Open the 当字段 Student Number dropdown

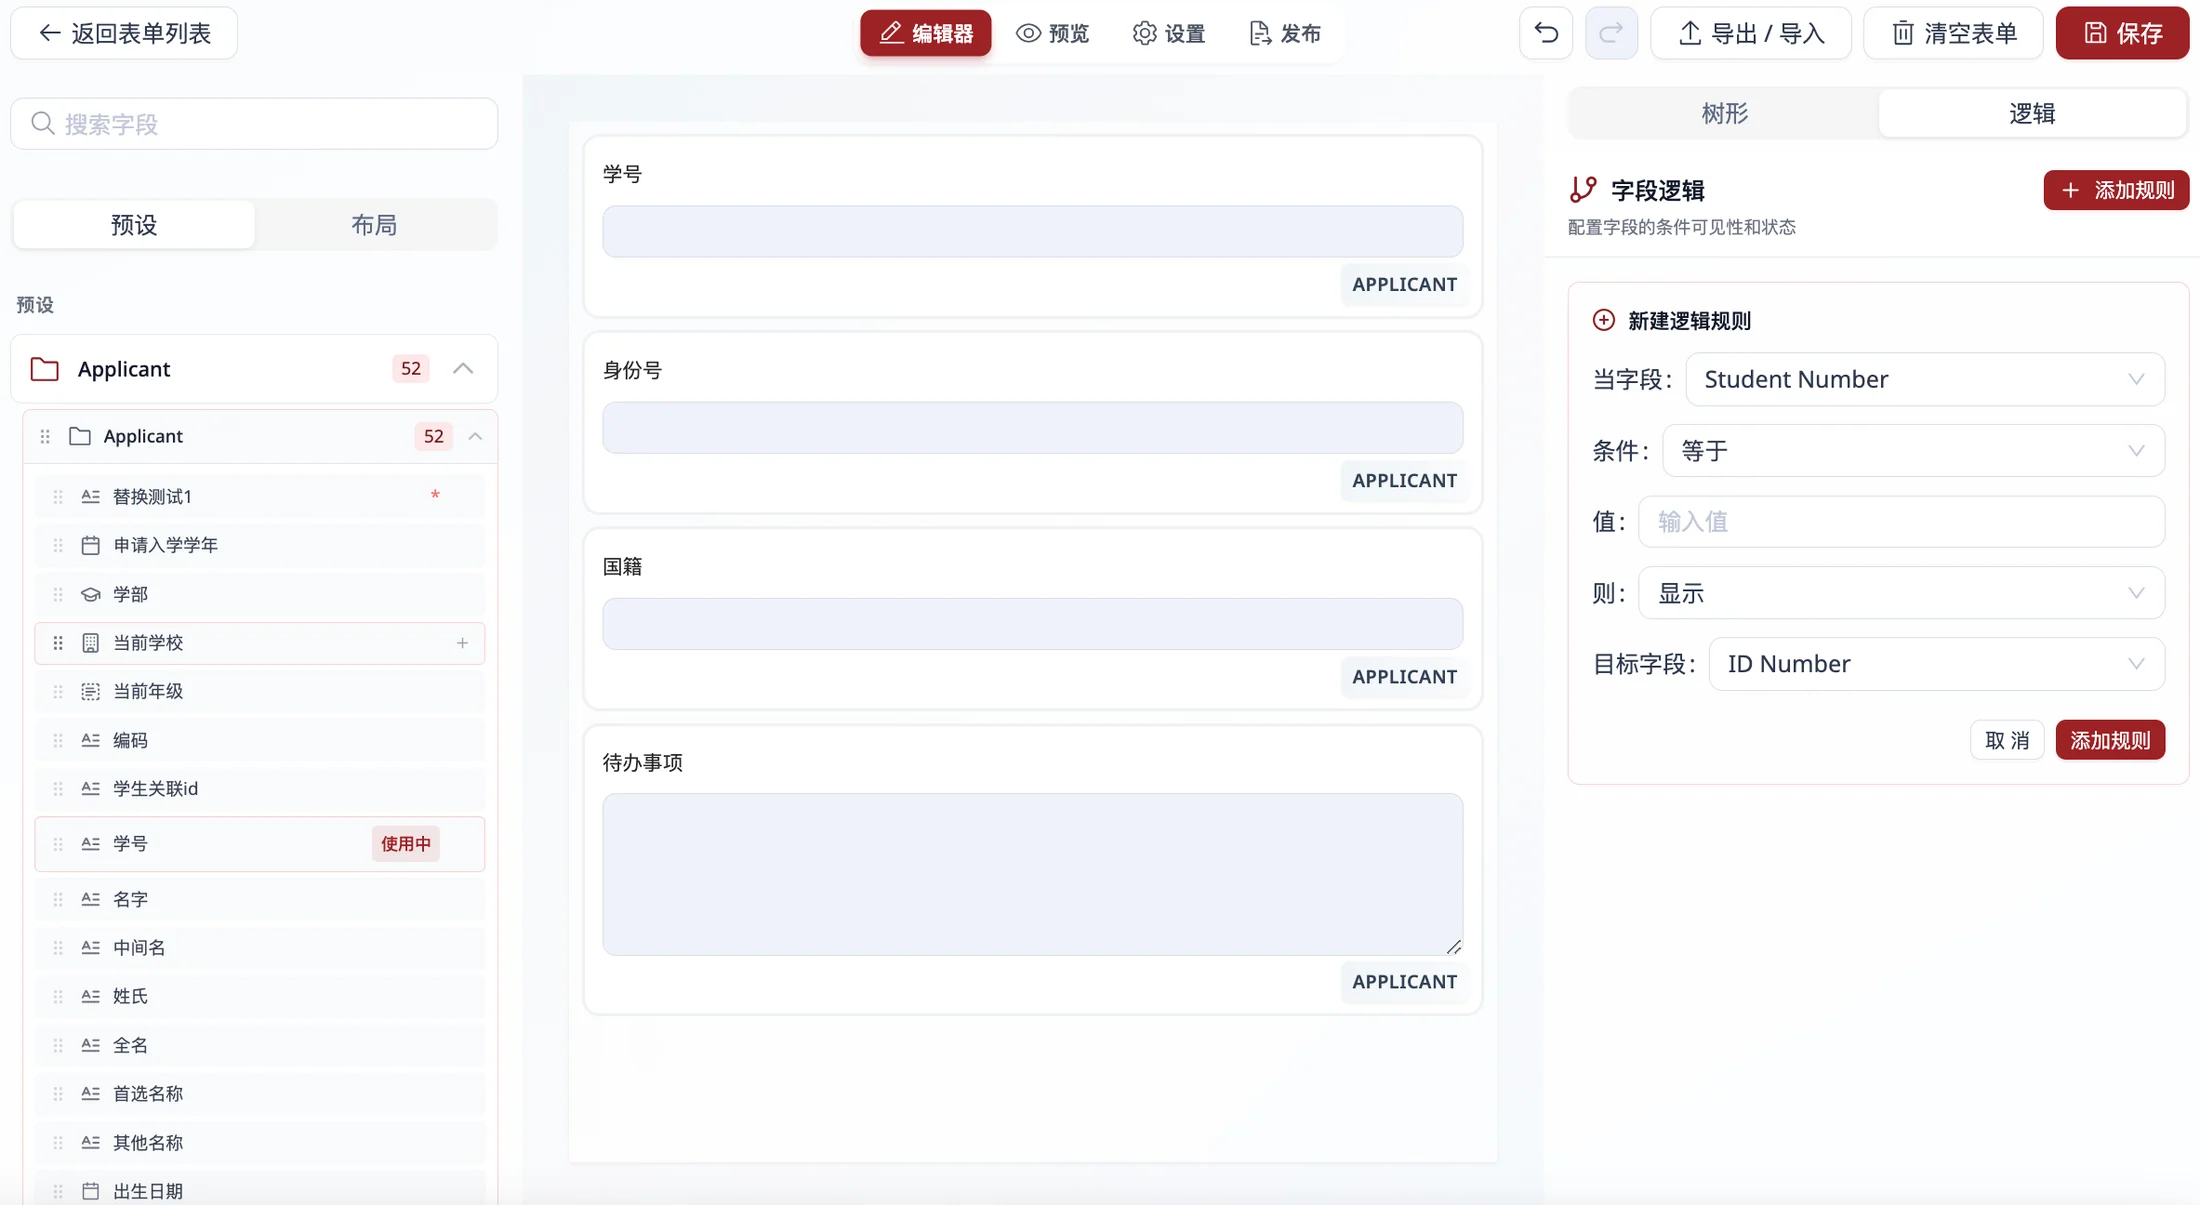[1925, 379]
